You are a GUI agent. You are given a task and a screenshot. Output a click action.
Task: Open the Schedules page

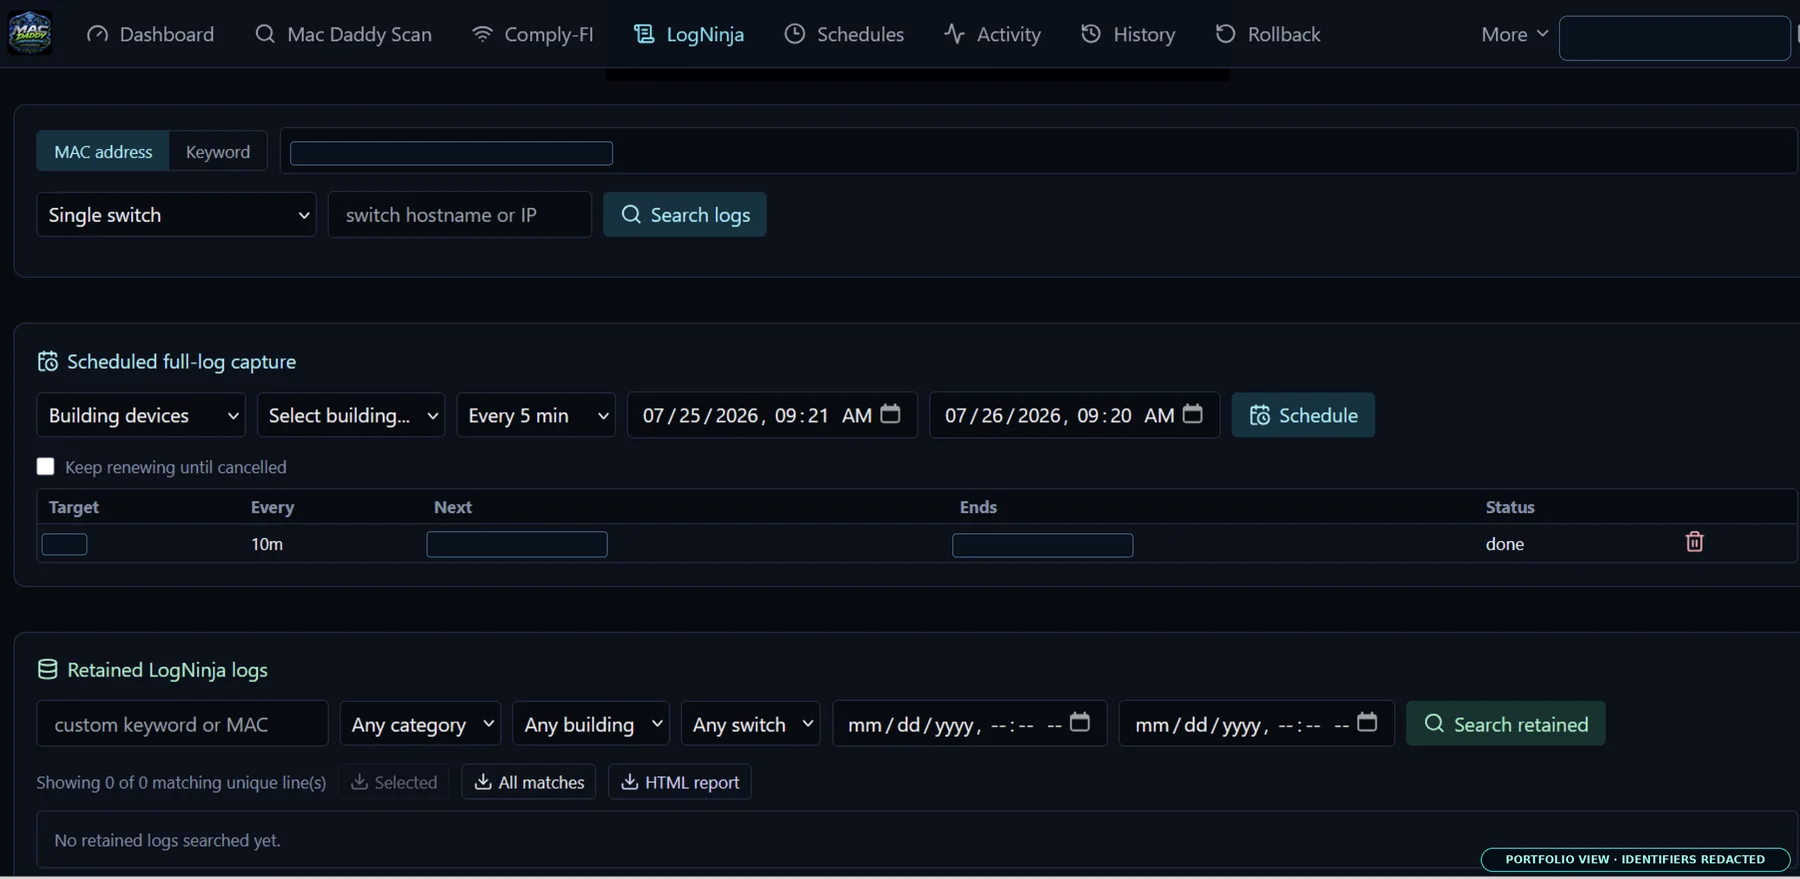[844, 34]
